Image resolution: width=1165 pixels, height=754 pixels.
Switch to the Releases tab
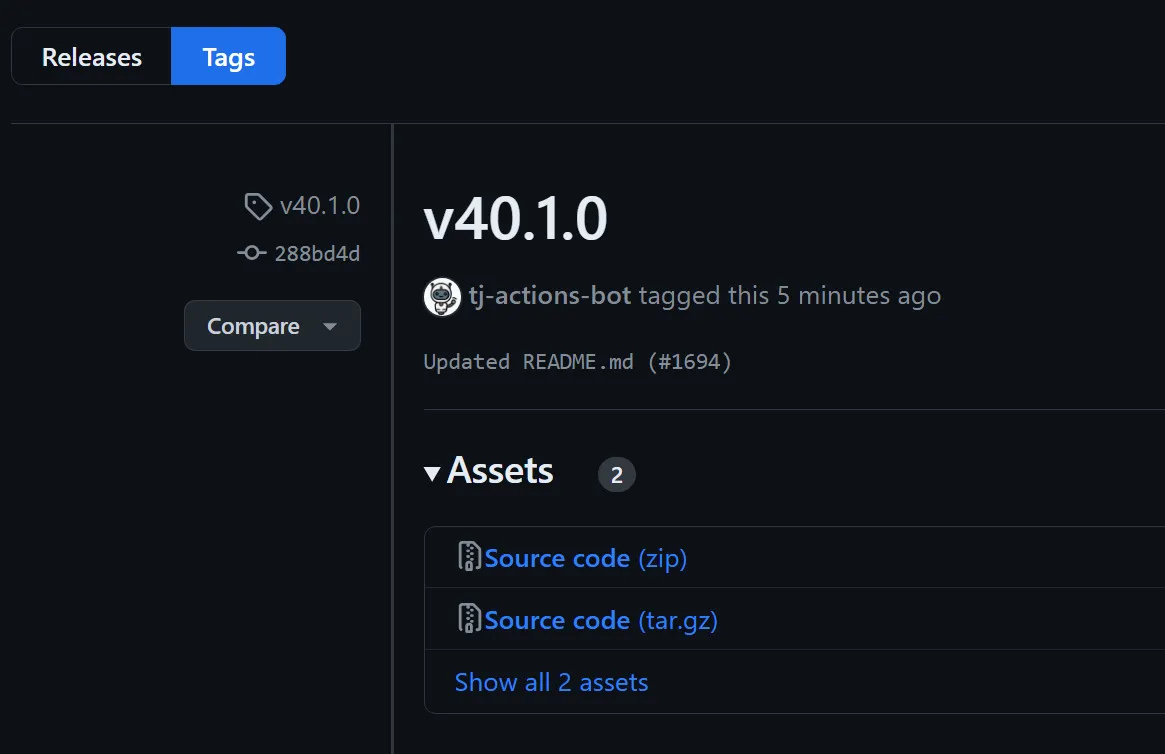coord(91,57)
